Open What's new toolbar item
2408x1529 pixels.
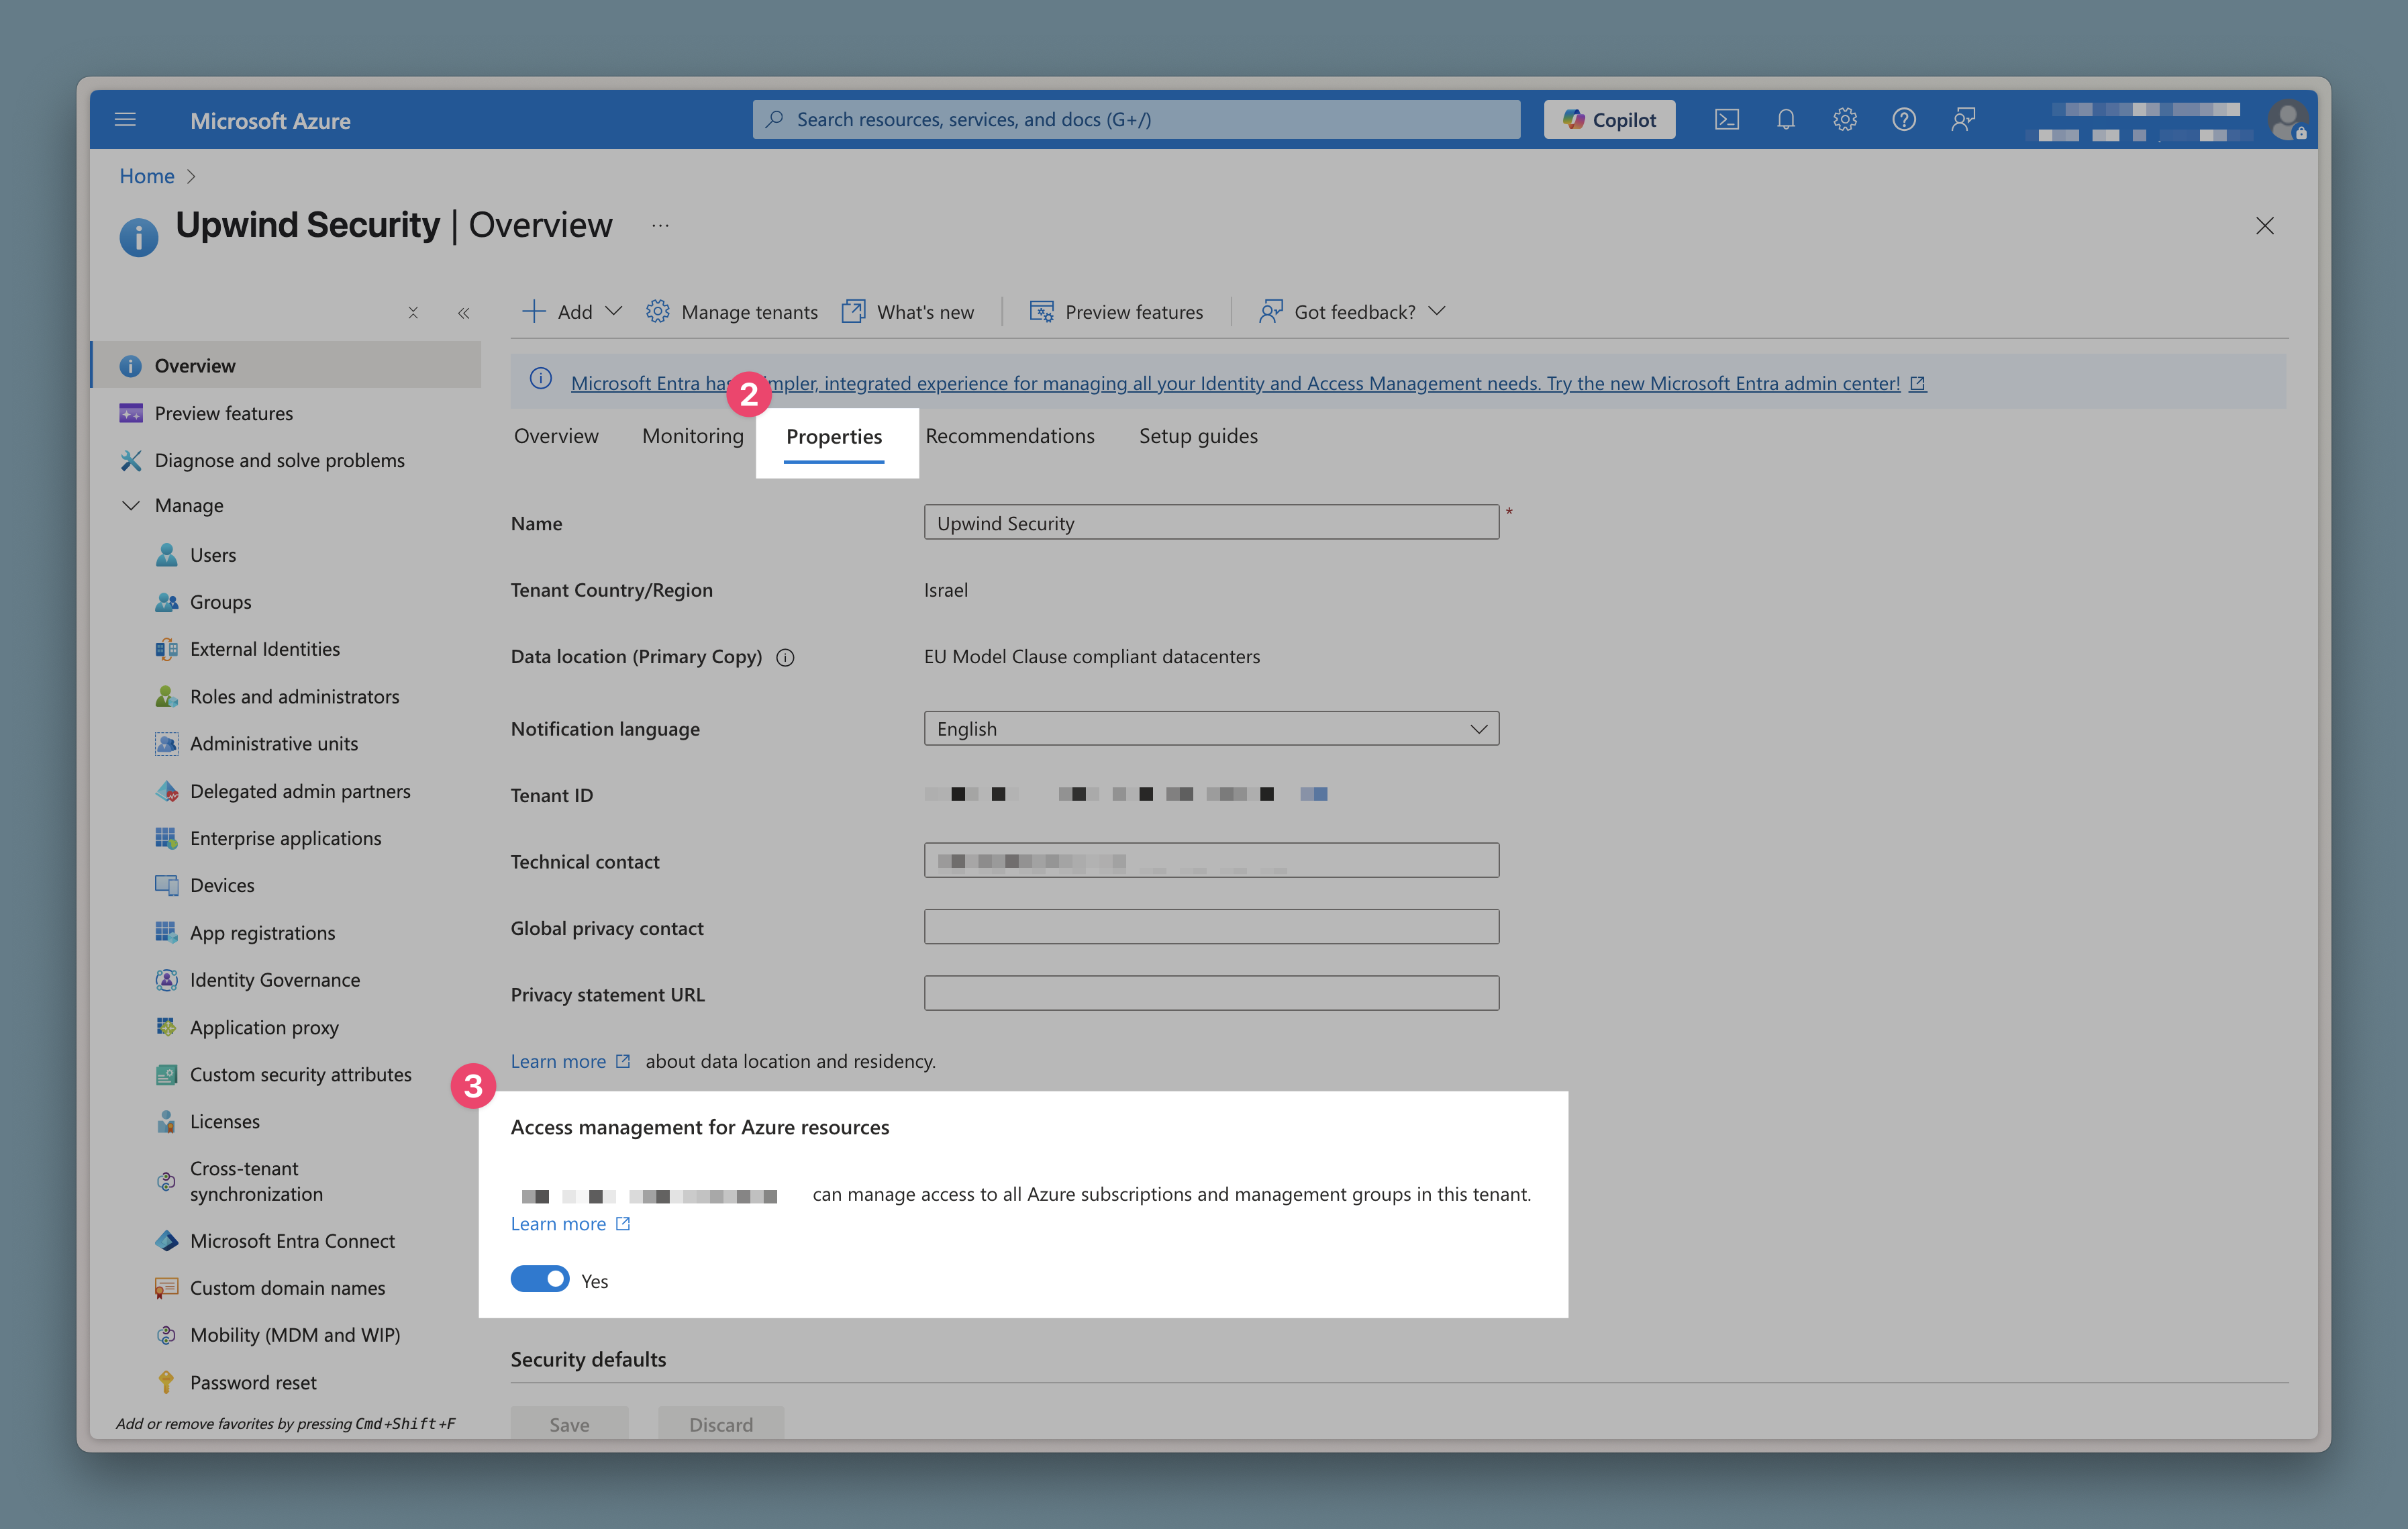click(907, 312)
